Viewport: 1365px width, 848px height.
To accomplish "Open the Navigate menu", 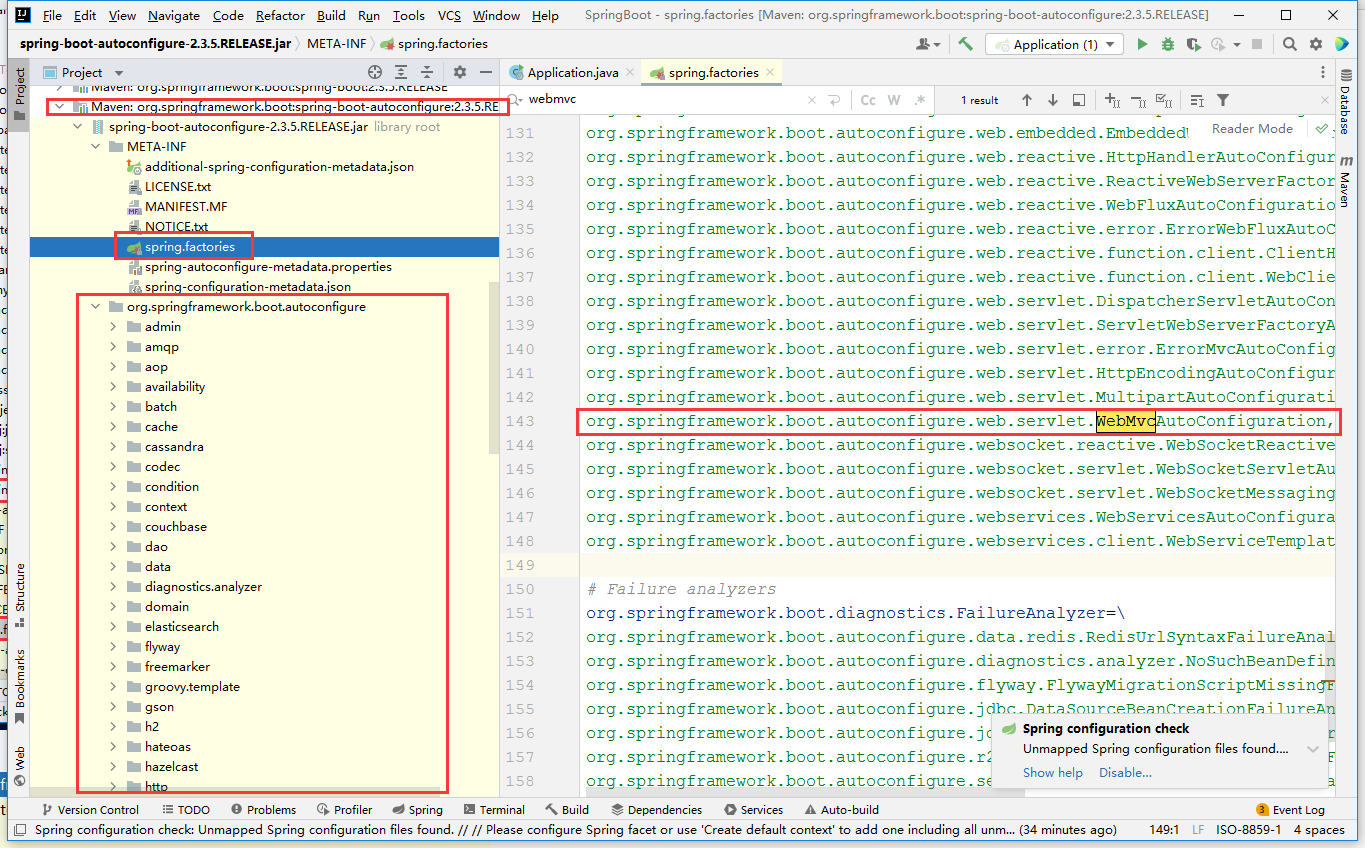I will point(173,16).
